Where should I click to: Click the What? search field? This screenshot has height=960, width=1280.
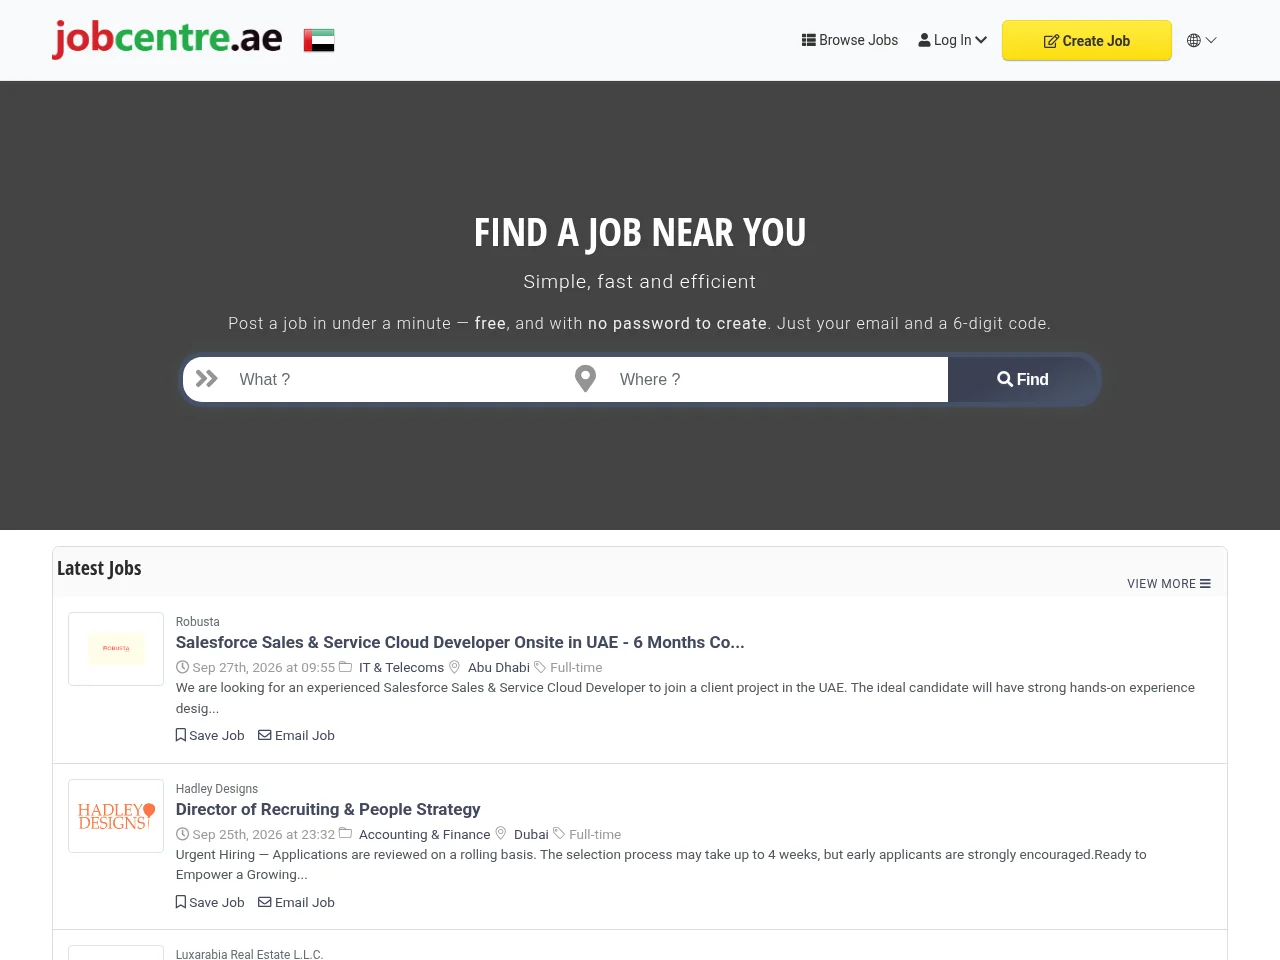(x=395, y=379)
